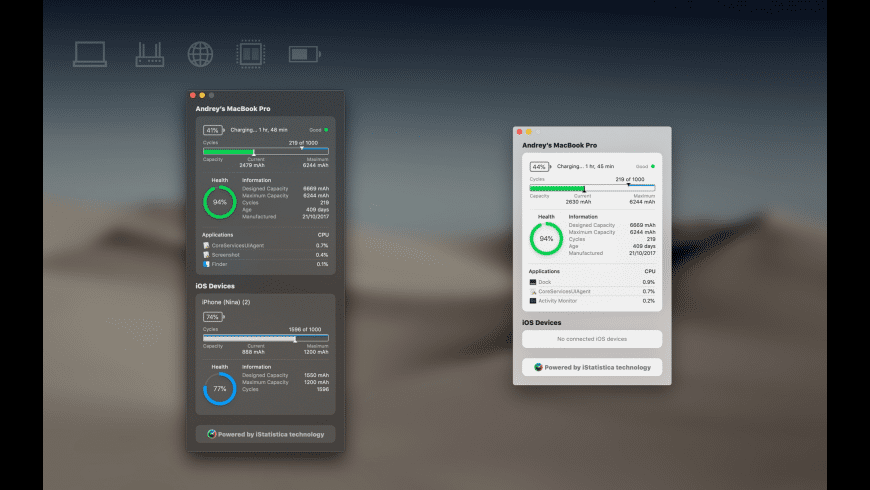The height and width of the screenshot is (490, 870).
Task: Click the 94% health ring in dark window
Action: (x=220, y=202)
